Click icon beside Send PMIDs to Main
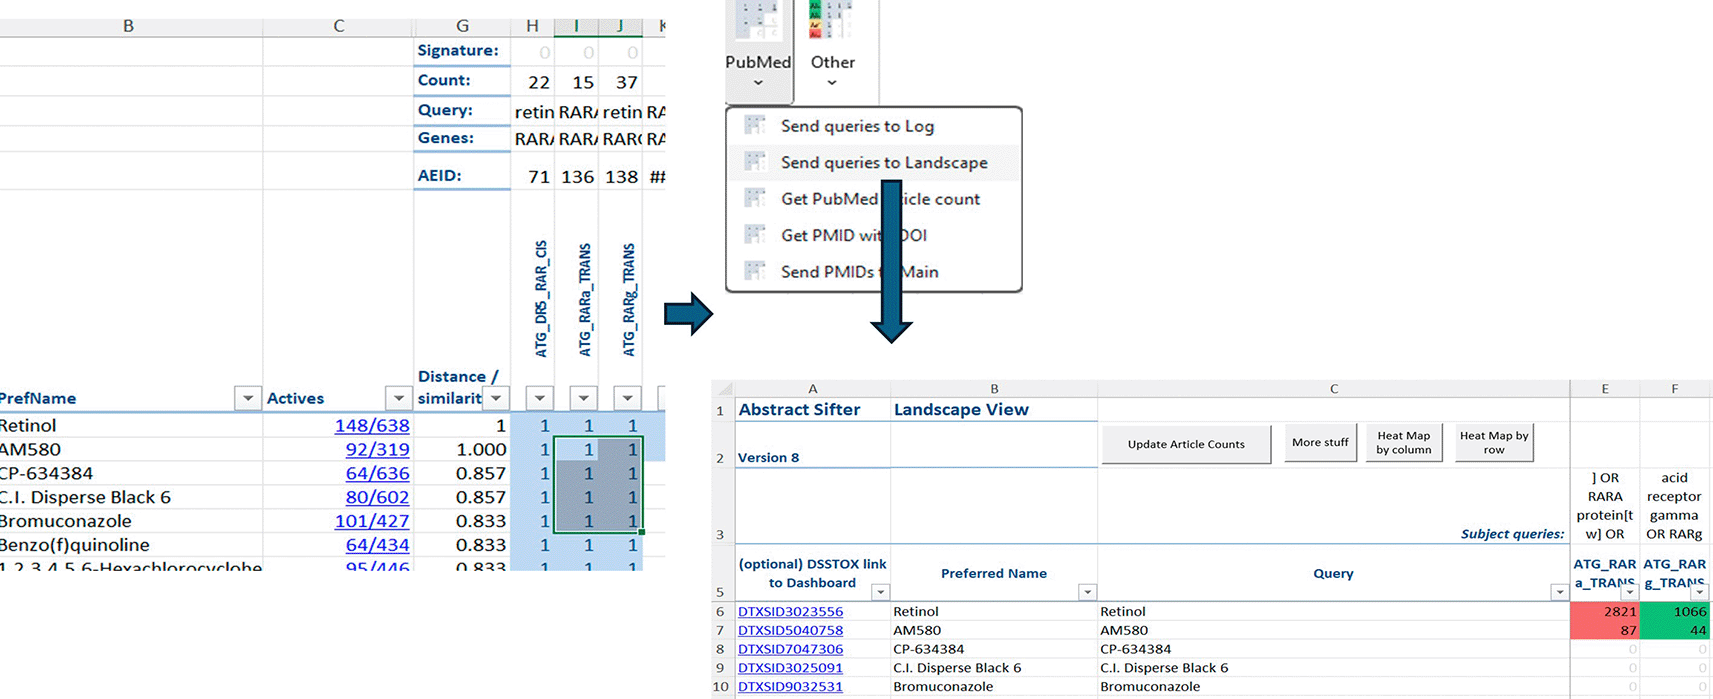 [x=755, y=270]
